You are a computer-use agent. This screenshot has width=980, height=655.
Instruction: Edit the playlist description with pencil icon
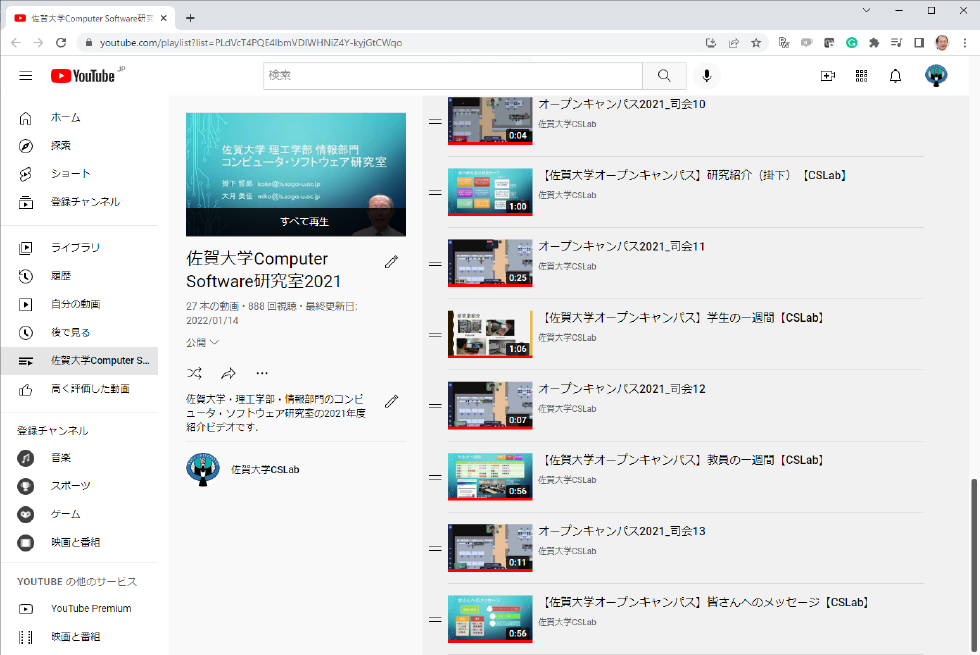click(x=391, y=401)
